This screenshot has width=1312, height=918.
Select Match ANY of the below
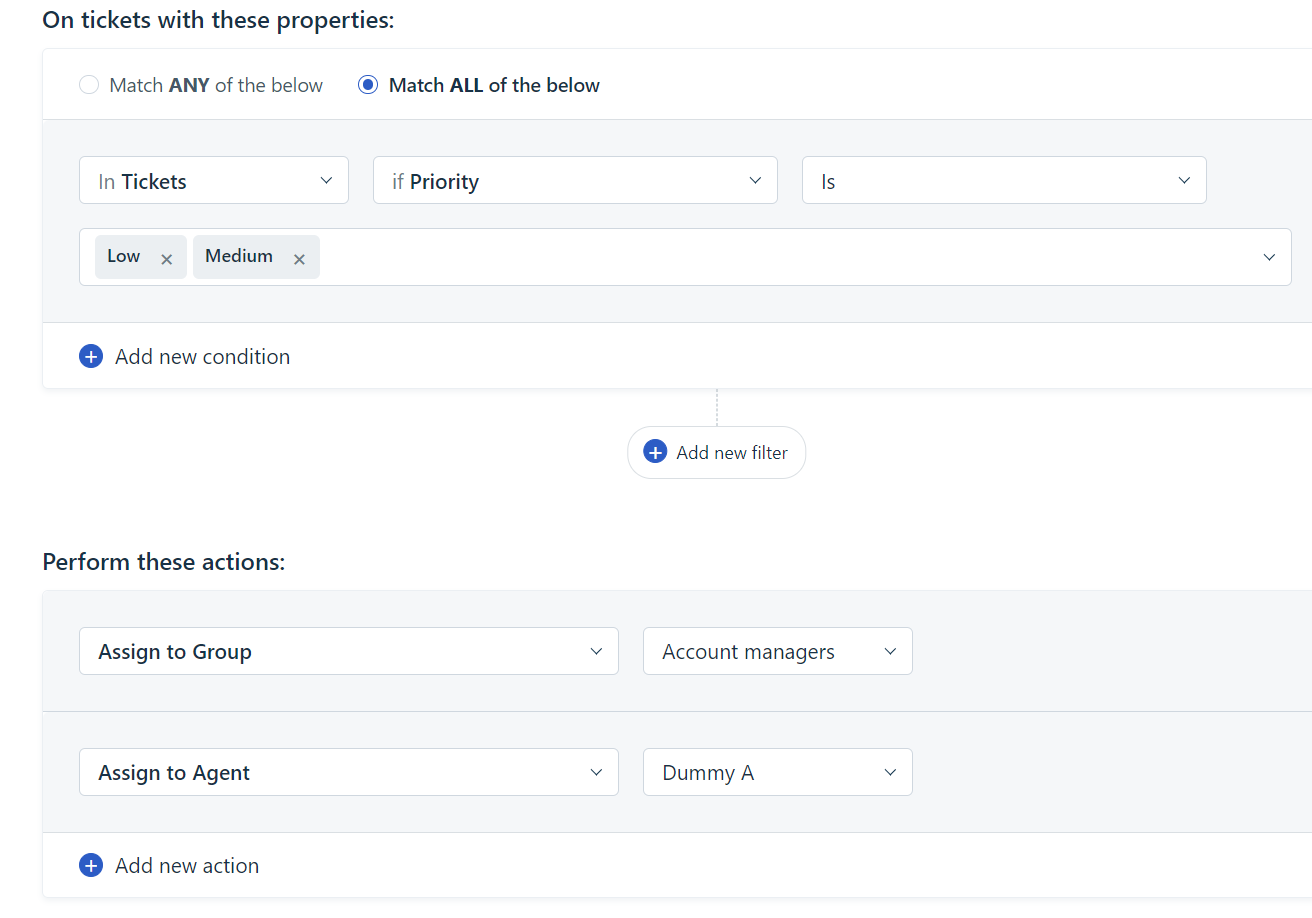(x=90, y=86)
